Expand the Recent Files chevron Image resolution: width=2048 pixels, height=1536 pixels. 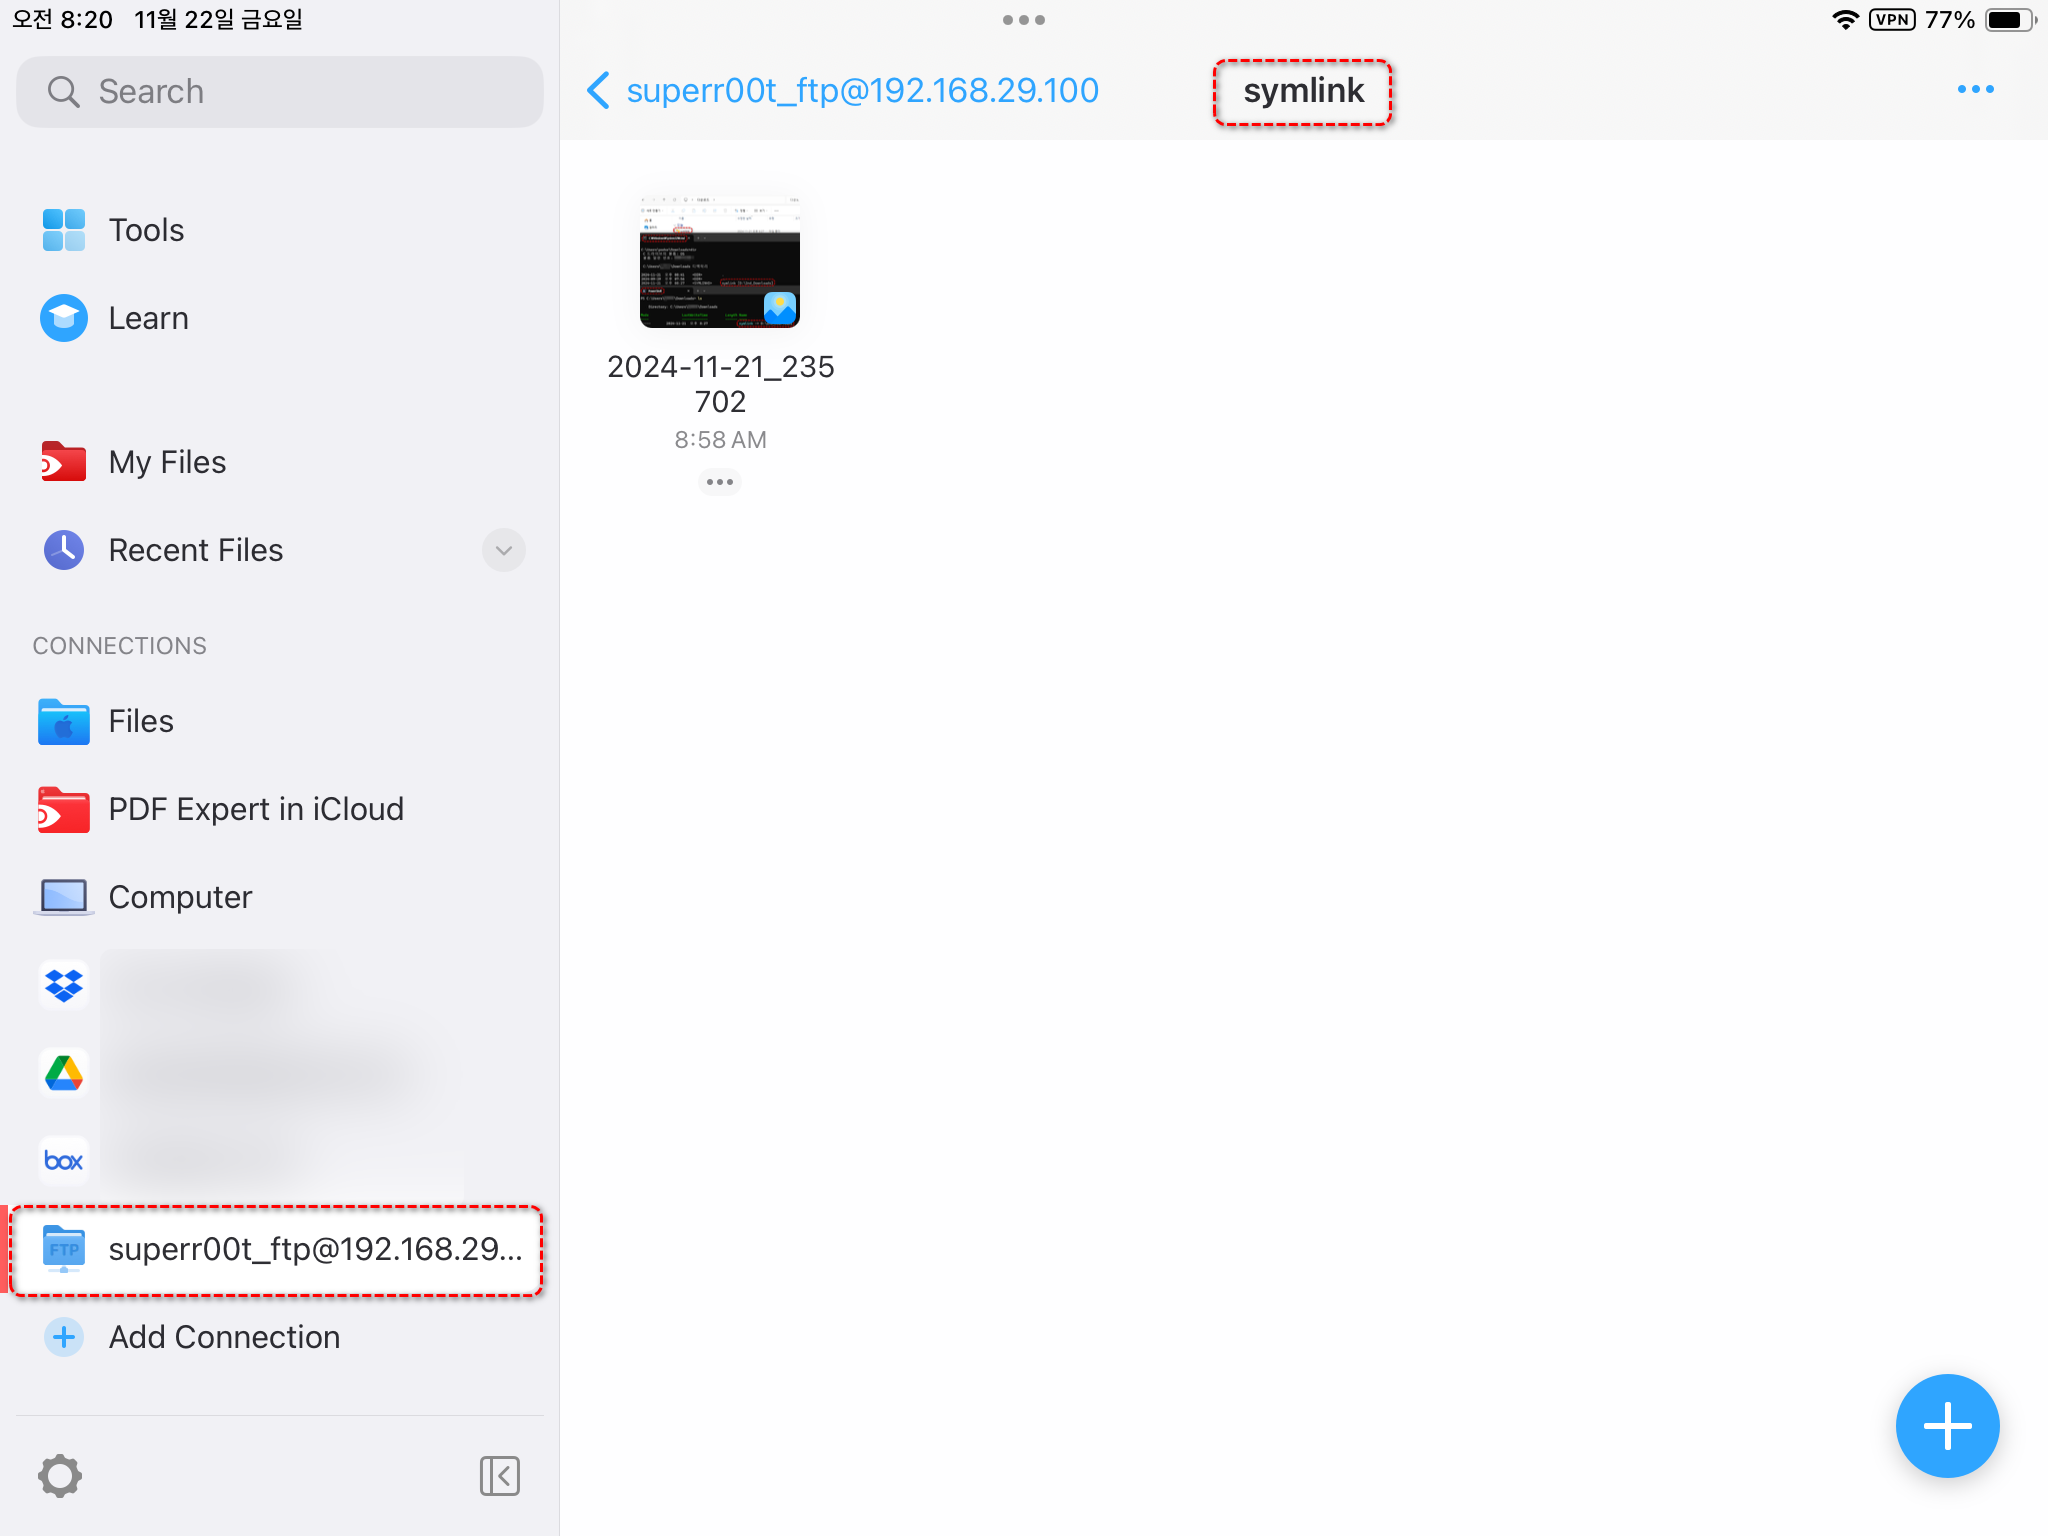503,550
